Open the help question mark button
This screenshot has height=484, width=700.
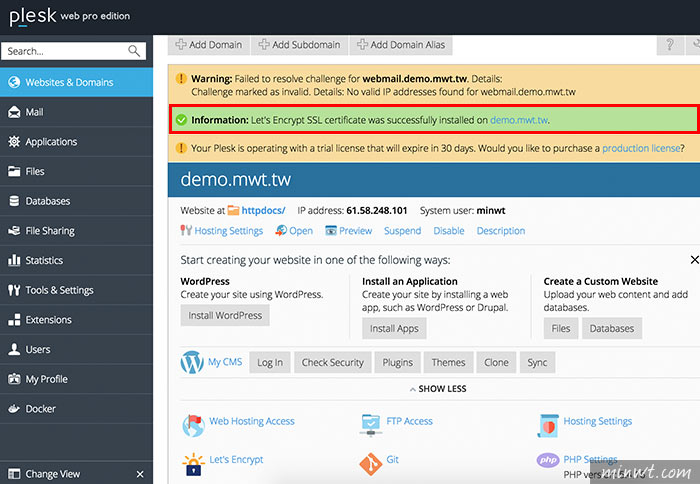tap(670, 45)
